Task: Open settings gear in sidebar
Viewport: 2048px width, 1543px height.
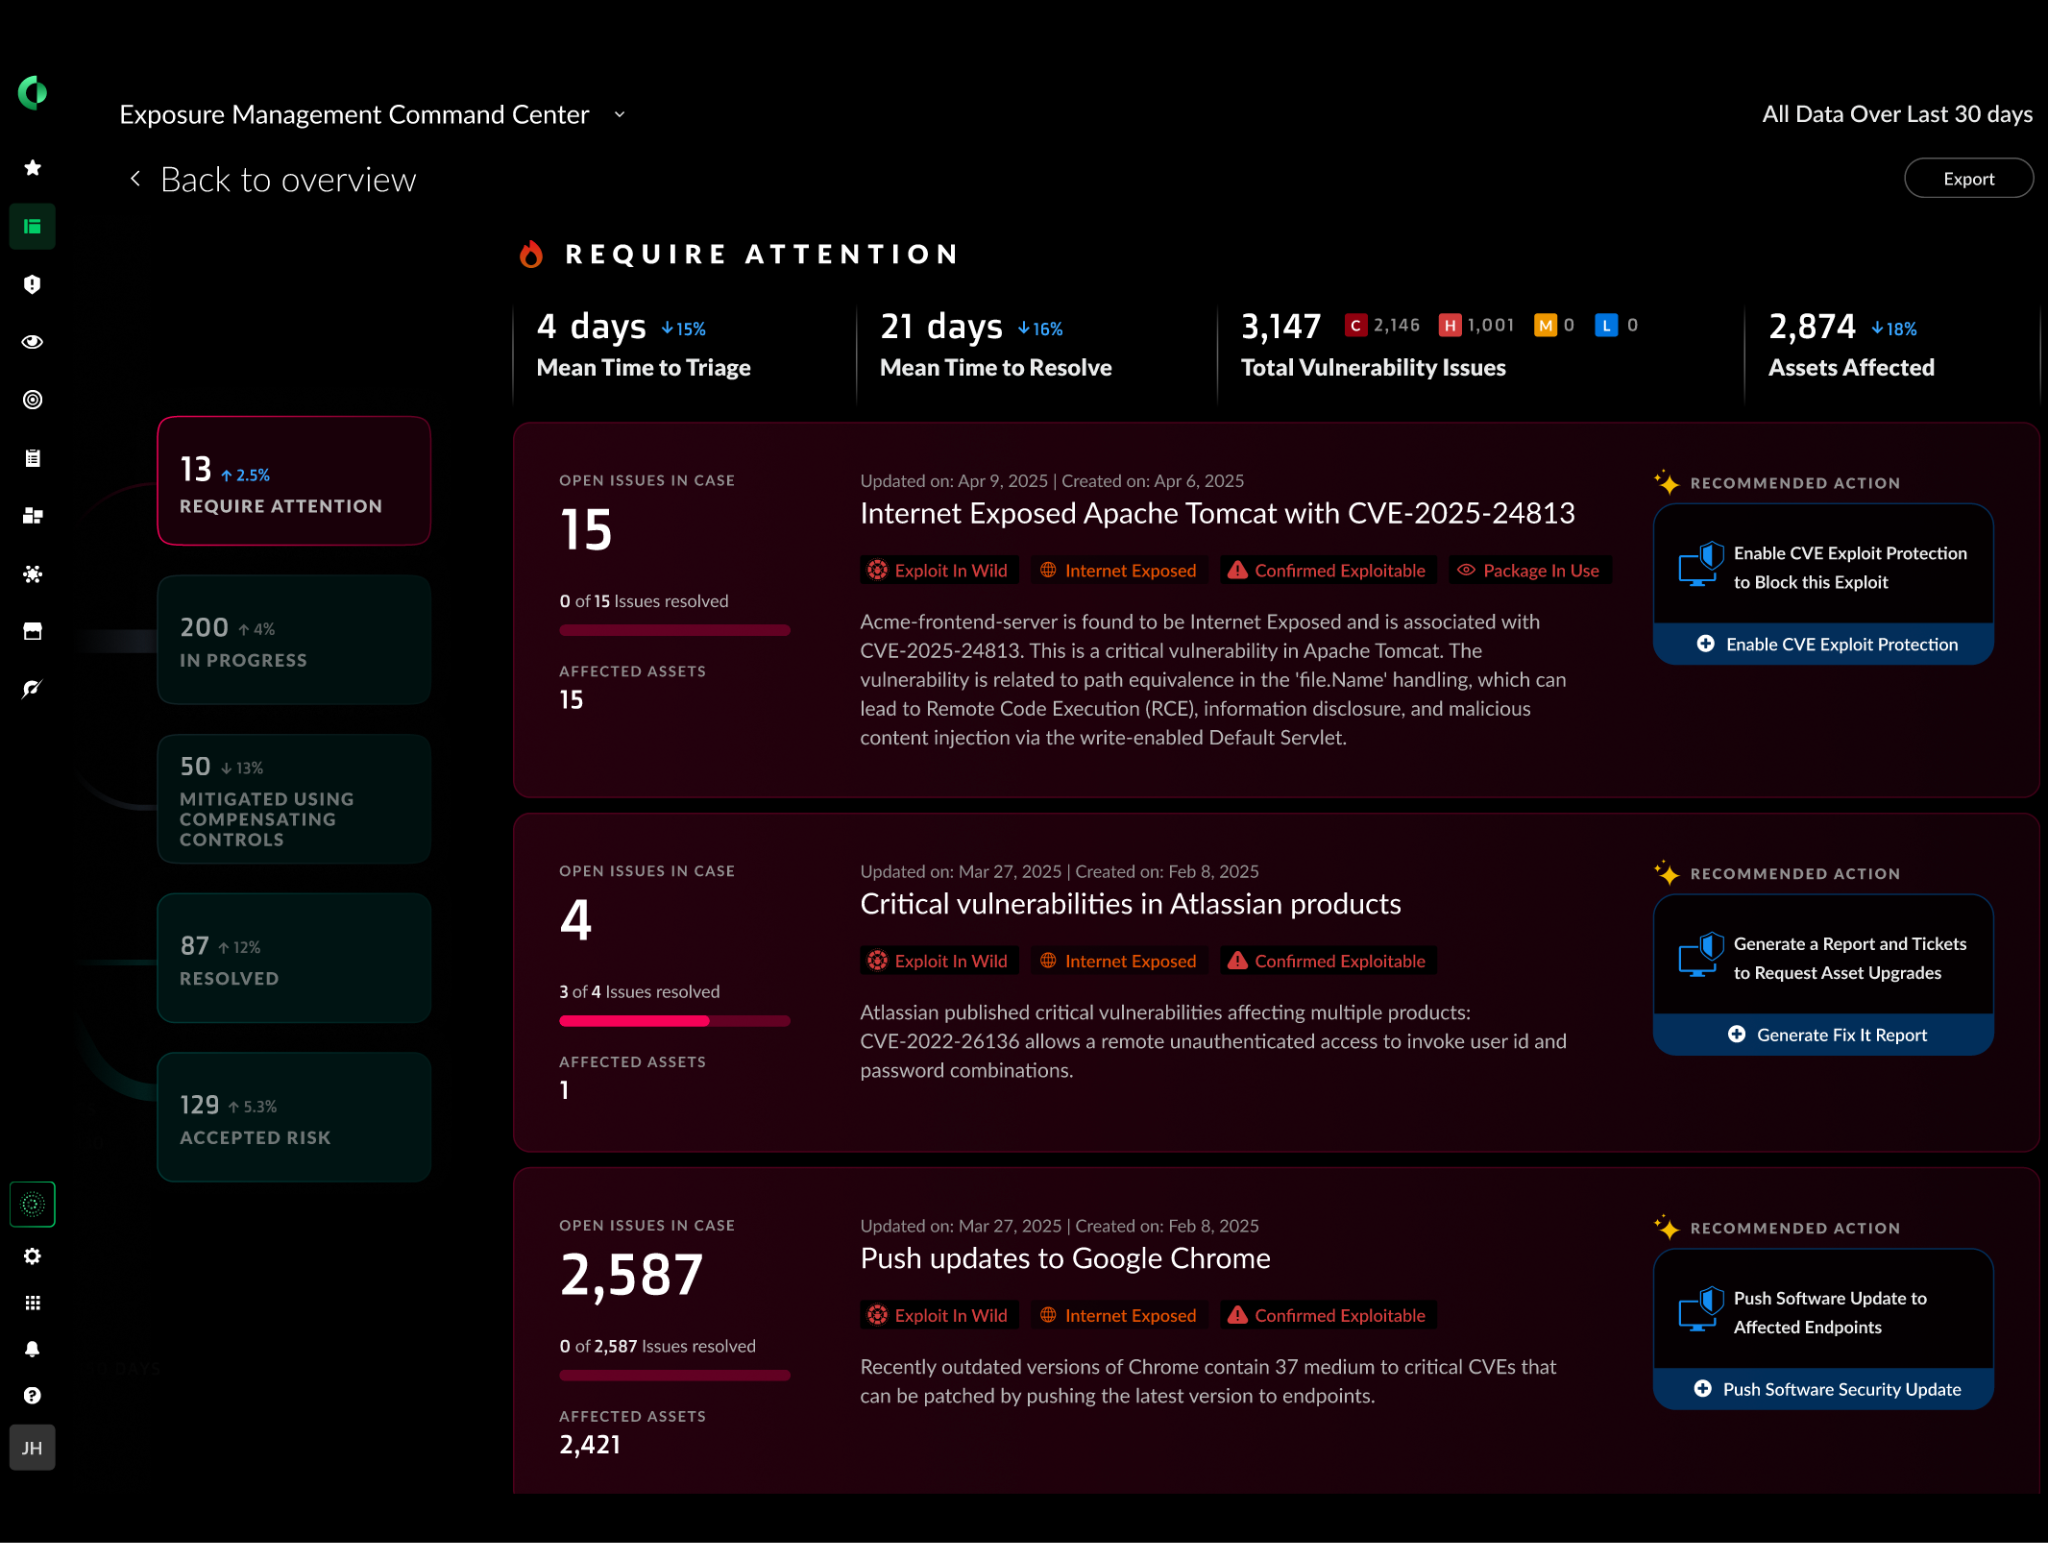Action: coord(32,1256)
